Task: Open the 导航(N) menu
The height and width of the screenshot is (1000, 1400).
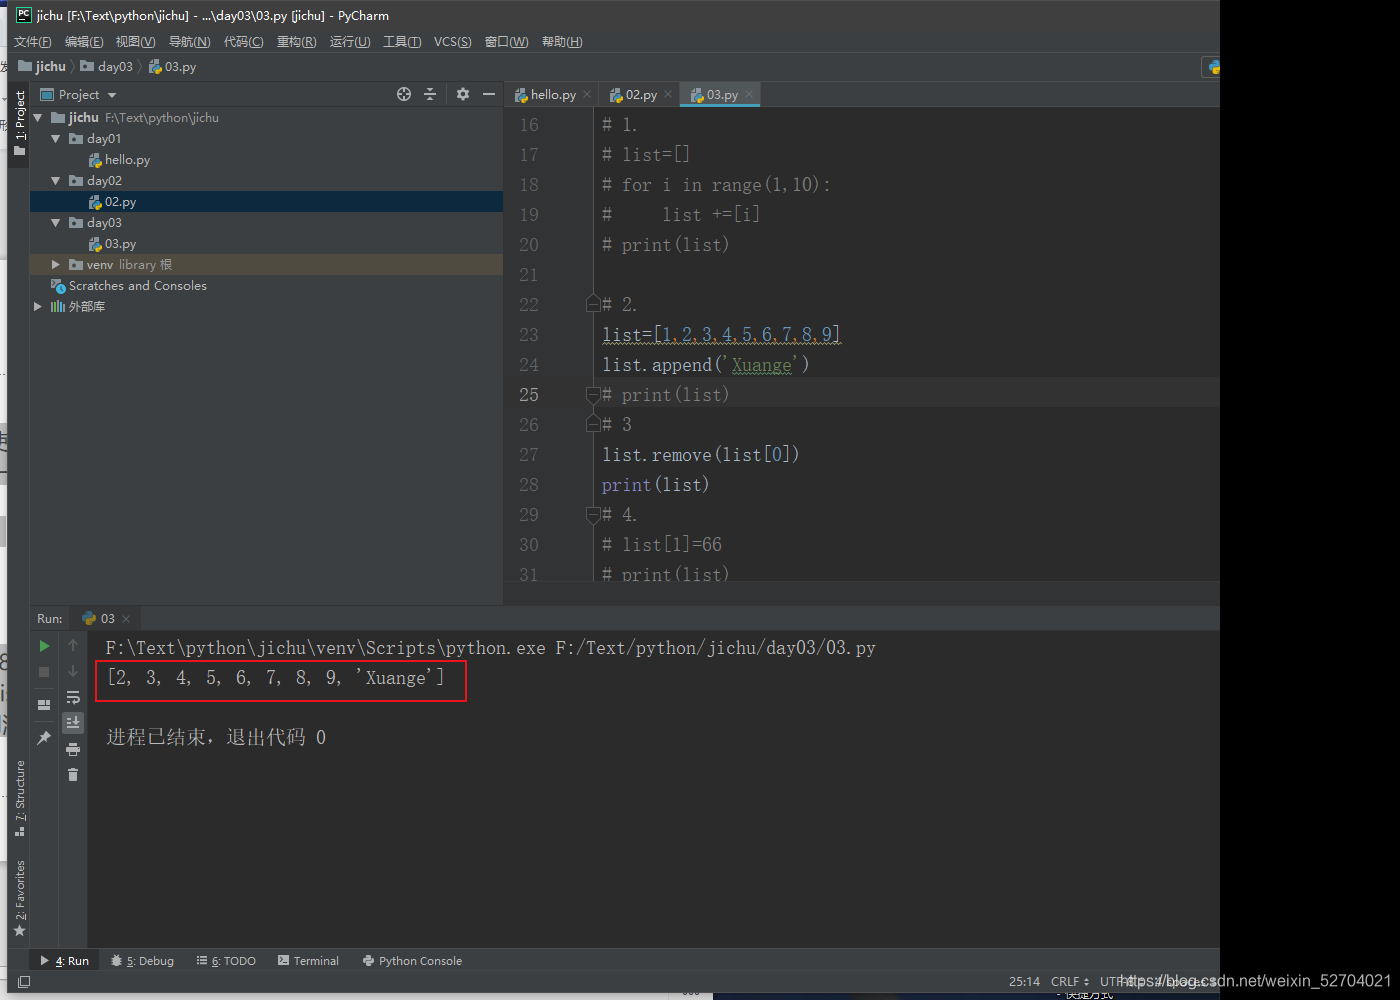Action: pos(189,42)
